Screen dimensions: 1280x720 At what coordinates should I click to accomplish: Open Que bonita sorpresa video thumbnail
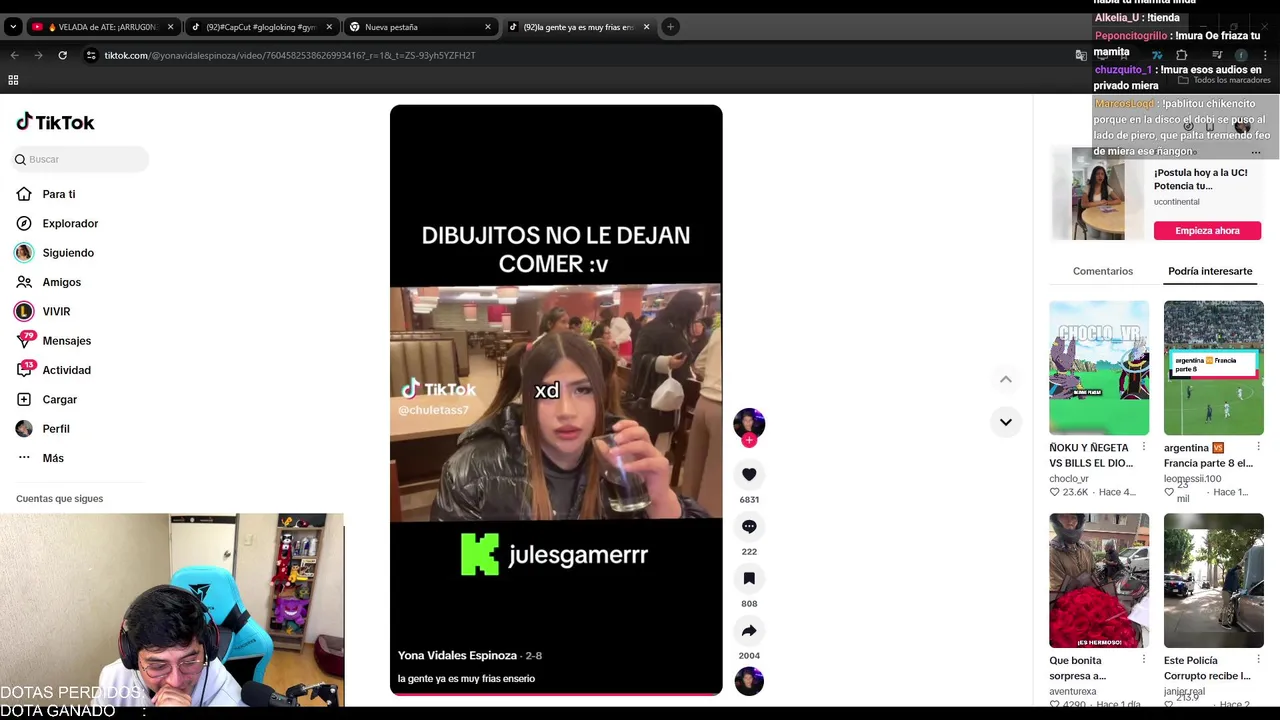tap(1099, 581)
